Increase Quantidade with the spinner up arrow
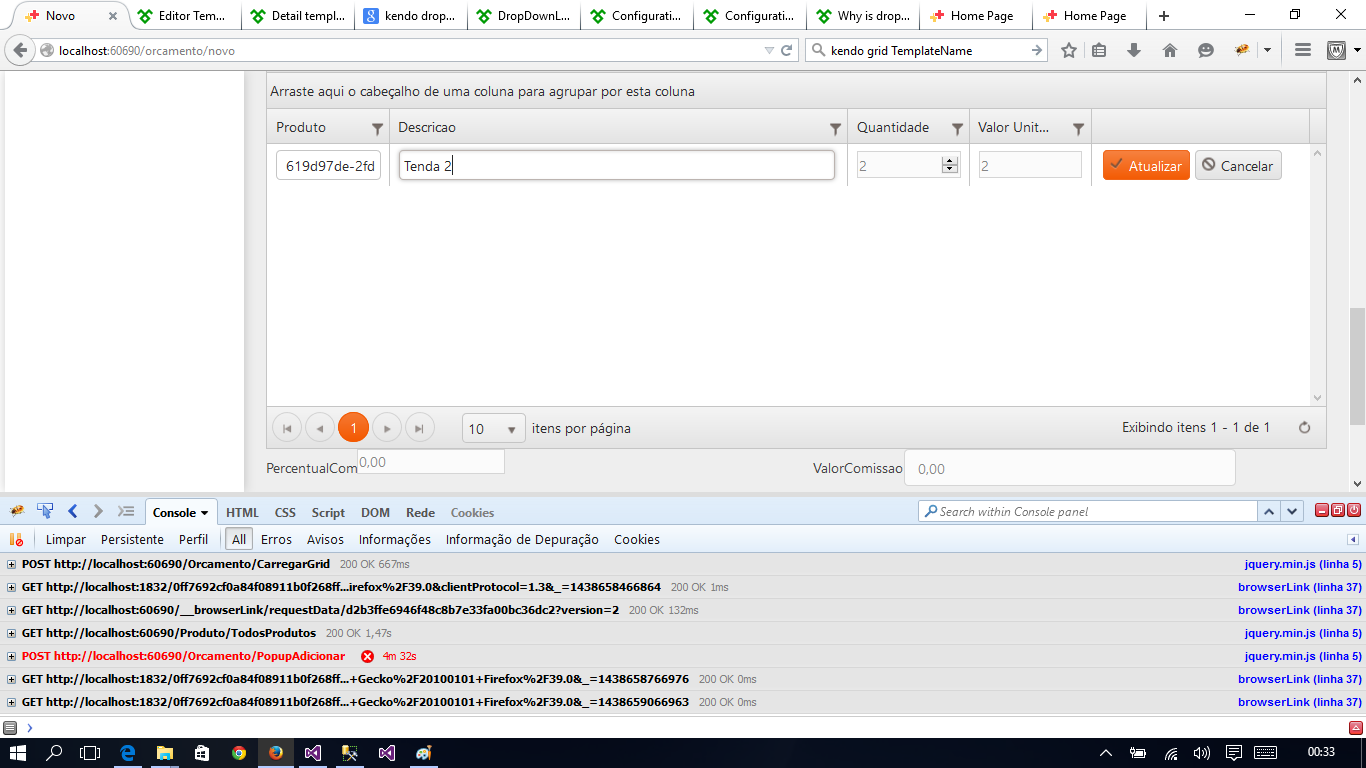1366x768 pixels. (950, 160)
